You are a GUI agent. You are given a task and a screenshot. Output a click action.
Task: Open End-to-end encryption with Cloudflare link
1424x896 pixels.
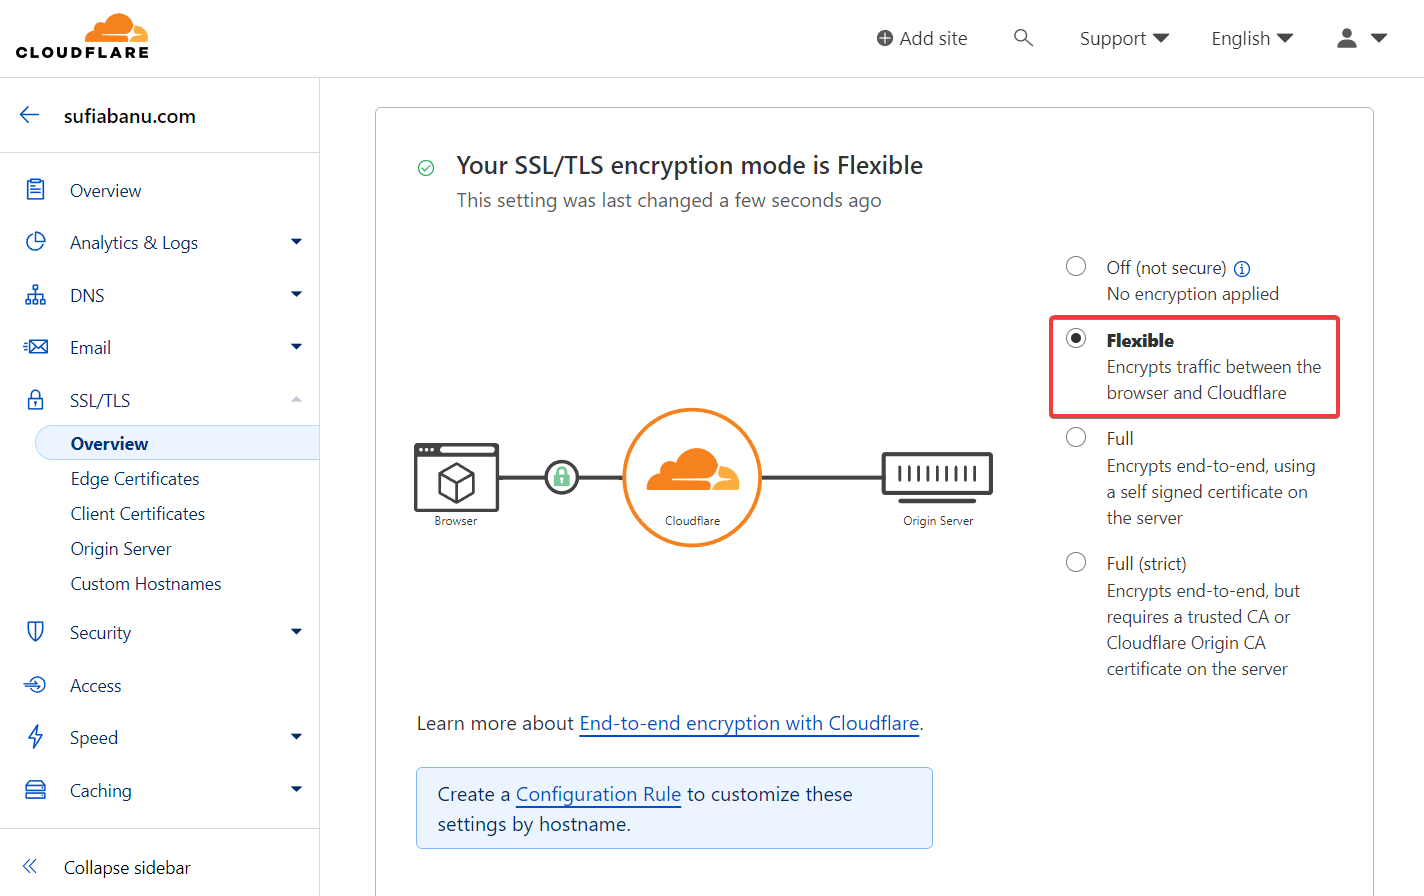tap(749, 723)
